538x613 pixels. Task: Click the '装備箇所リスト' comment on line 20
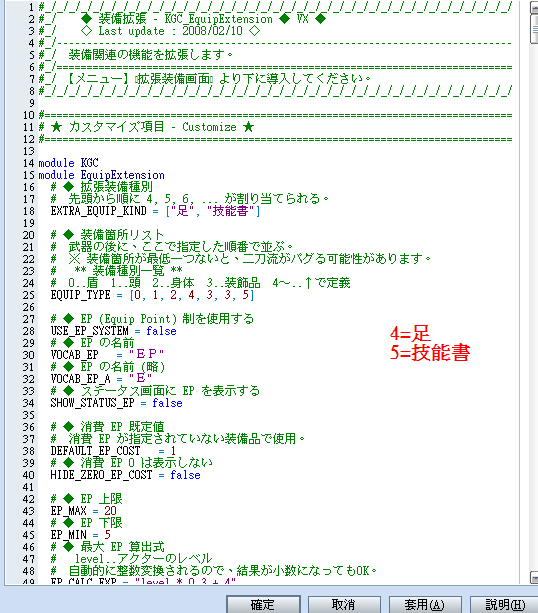click(108, 235)
